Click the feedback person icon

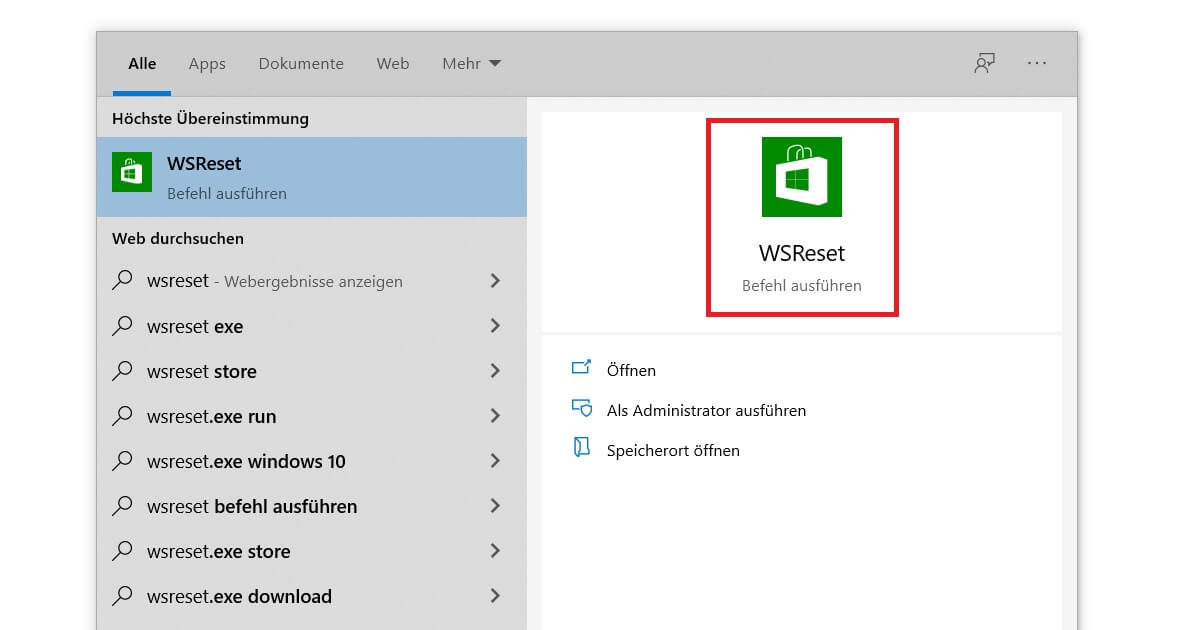[985, 63]
